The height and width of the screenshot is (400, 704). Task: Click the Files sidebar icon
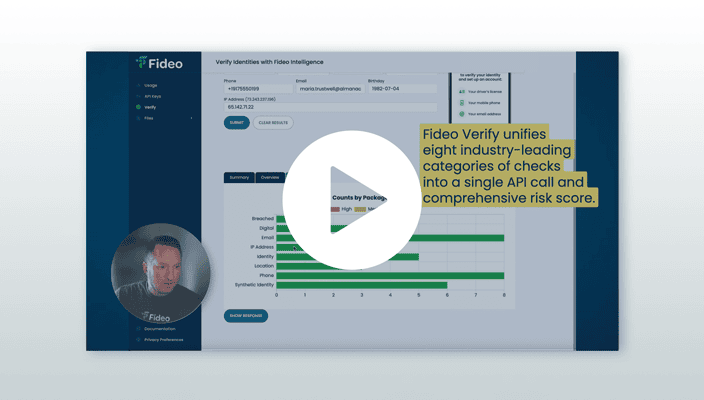coord(138,118)
